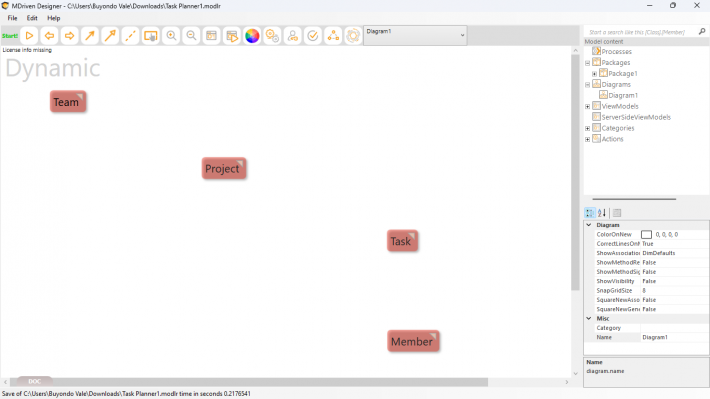
Task: Select the Packages tree item
Action: point(616,62)
